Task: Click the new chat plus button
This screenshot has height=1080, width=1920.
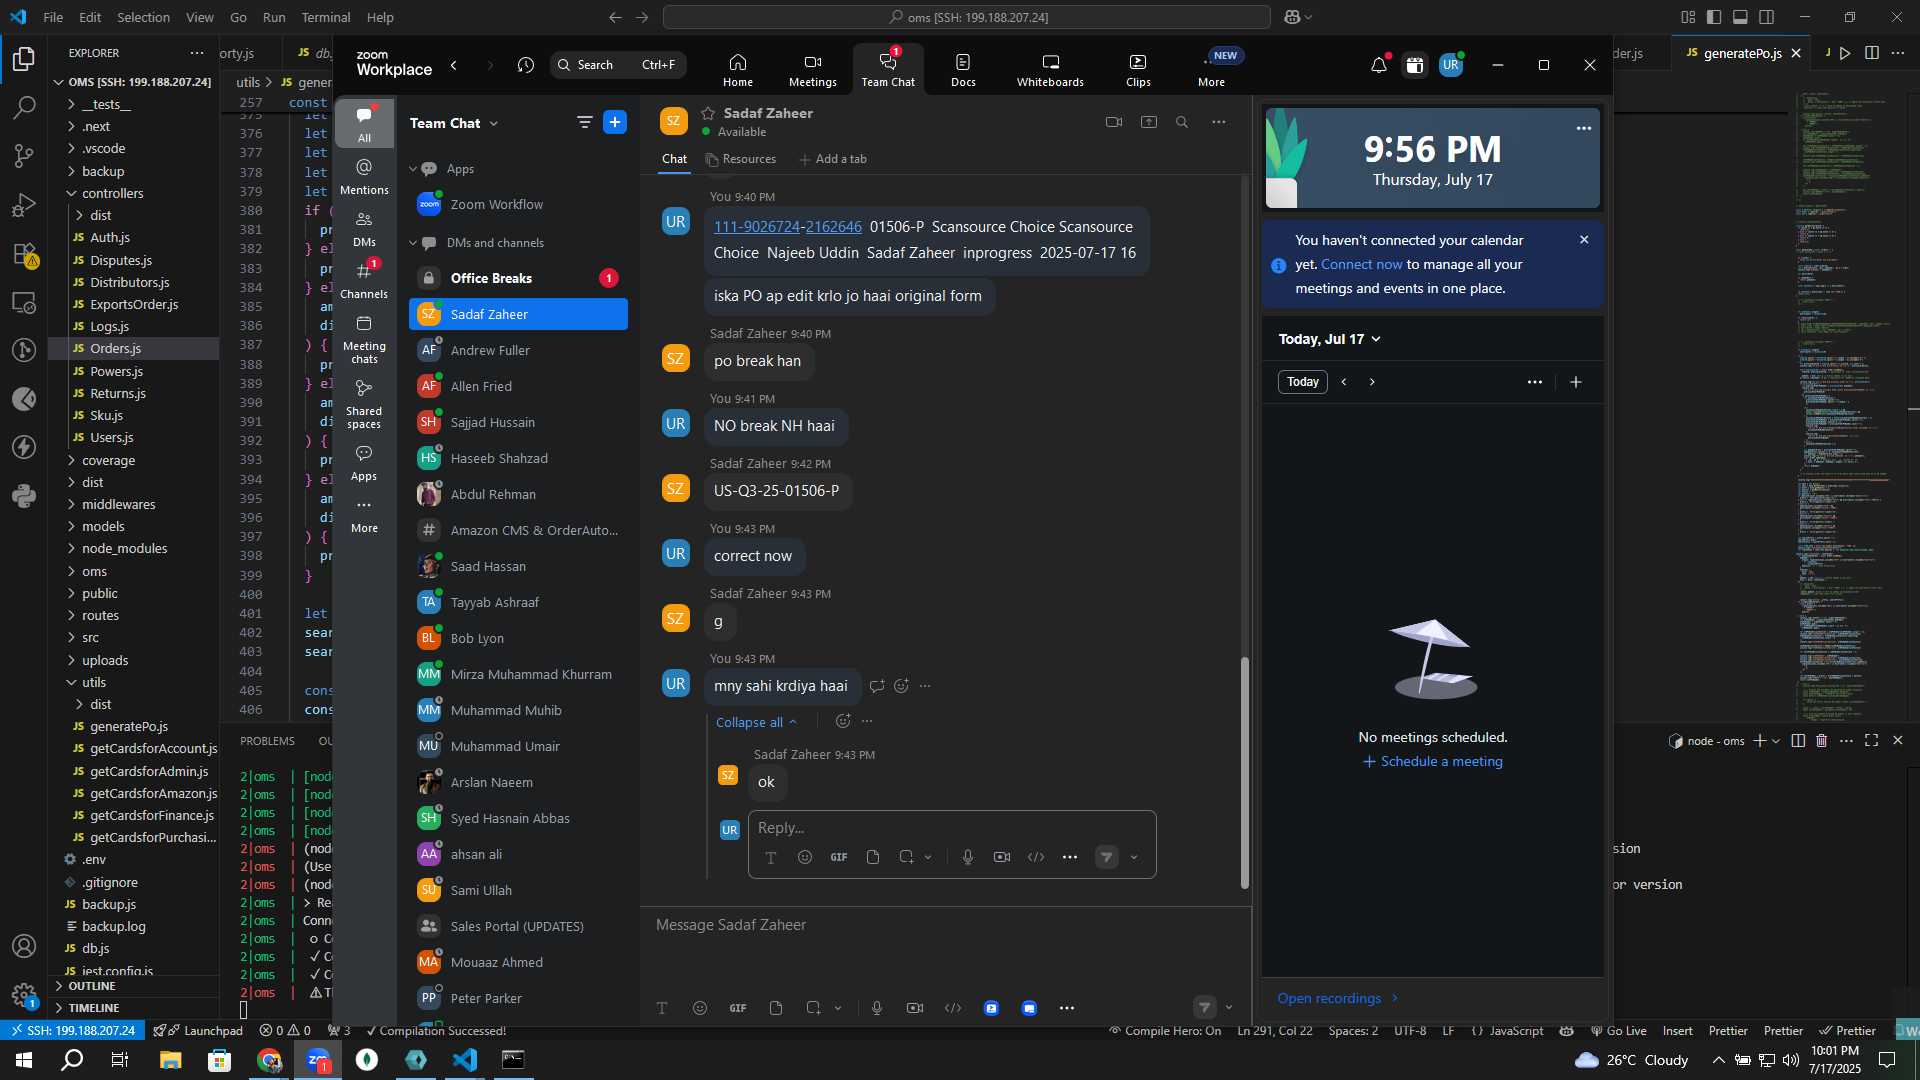Action: [x=615, y=122]
